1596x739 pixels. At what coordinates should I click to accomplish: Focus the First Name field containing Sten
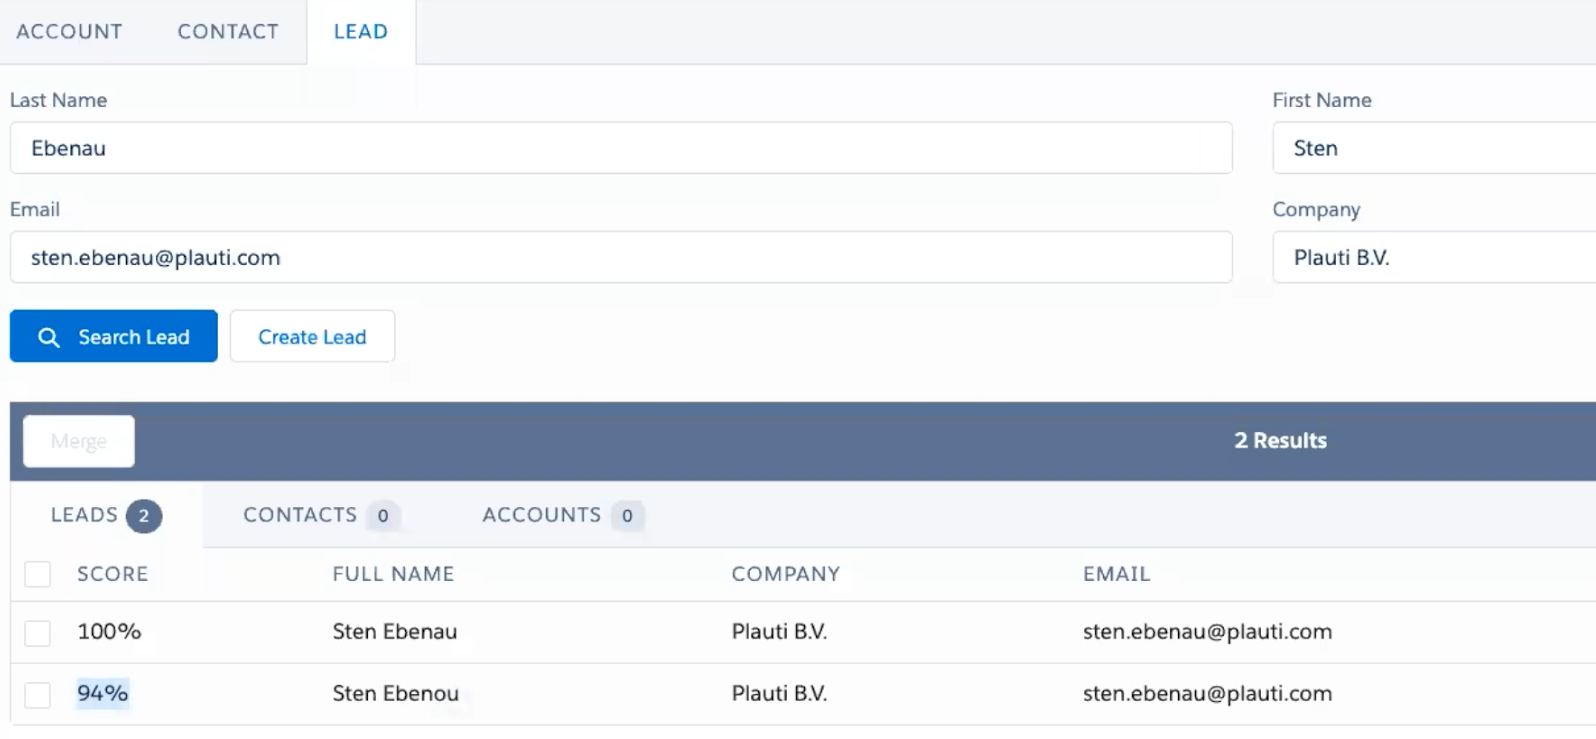pos(1434,148)
